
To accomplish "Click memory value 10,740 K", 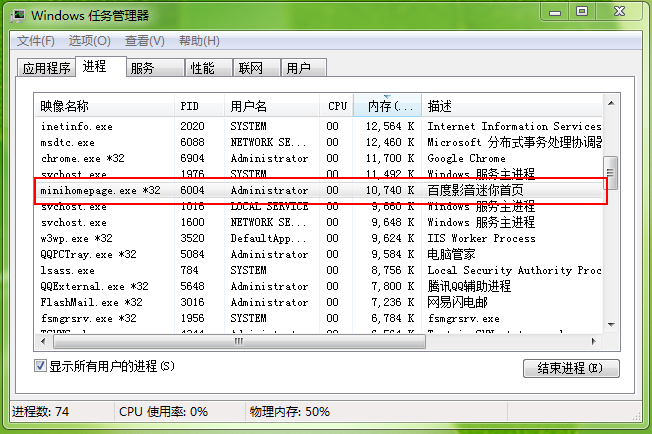I will (390, 190).
